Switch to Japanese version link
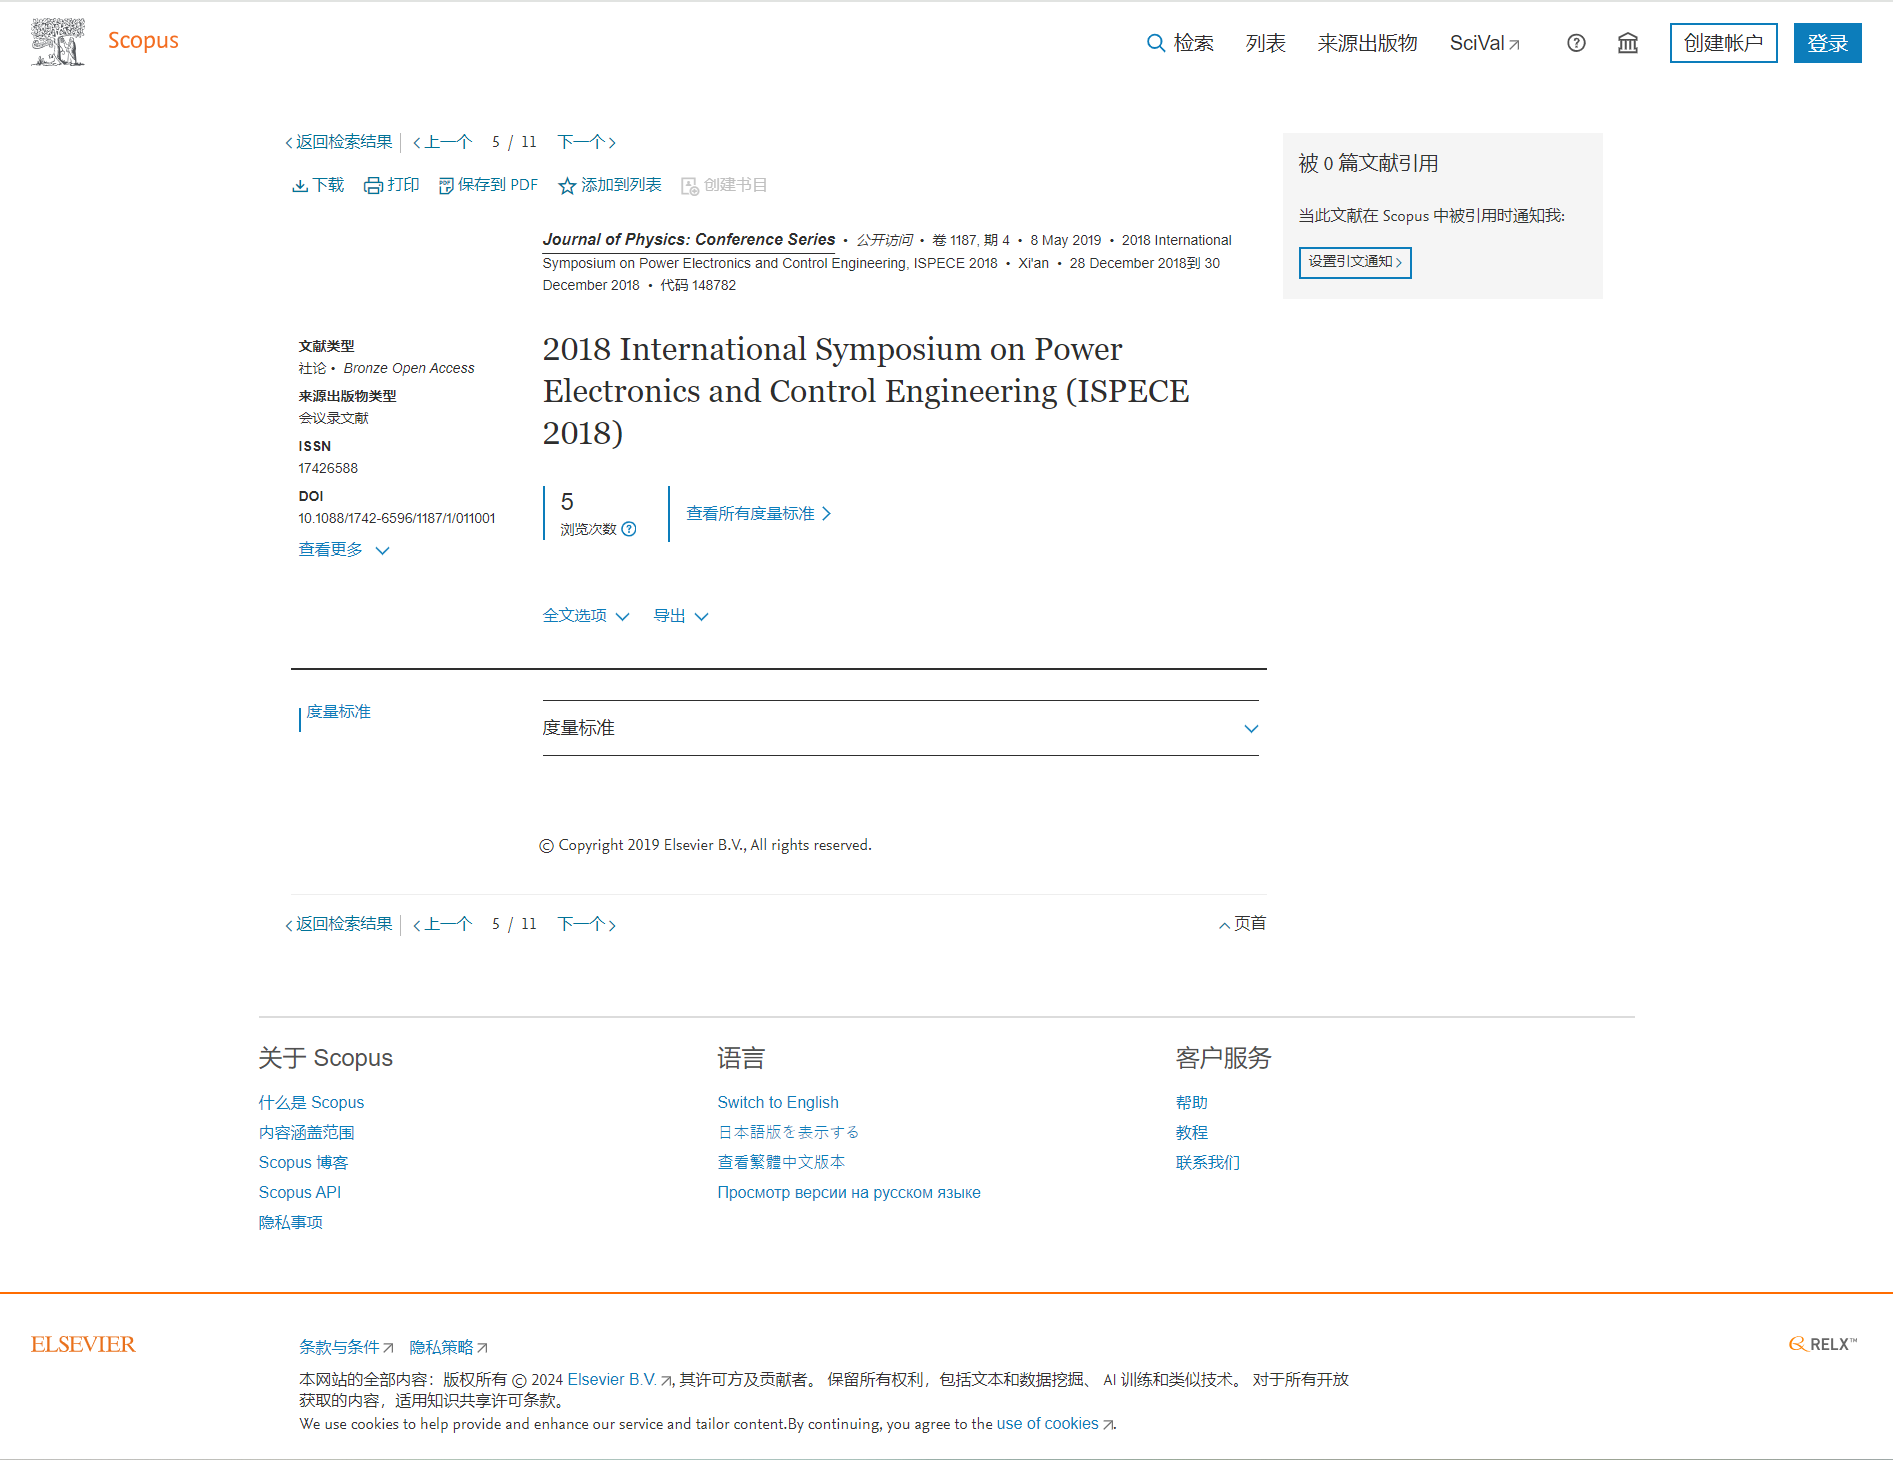Viewport: 1893px width, 1460px height. click(788, 1132)
